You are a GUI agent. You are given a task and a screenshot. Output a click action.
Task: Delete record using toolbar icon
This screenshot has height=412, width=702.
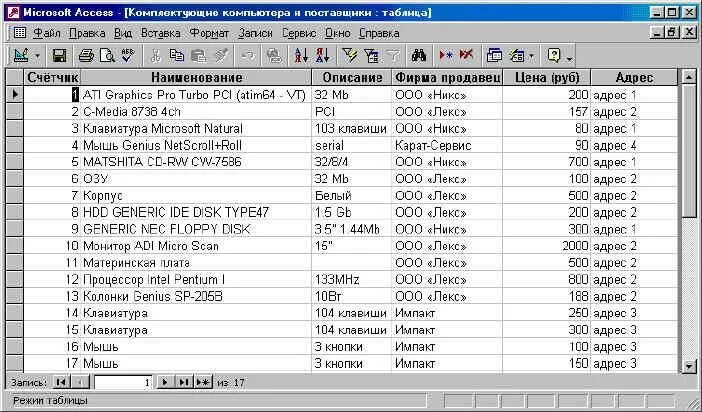(x=467, y=56)
